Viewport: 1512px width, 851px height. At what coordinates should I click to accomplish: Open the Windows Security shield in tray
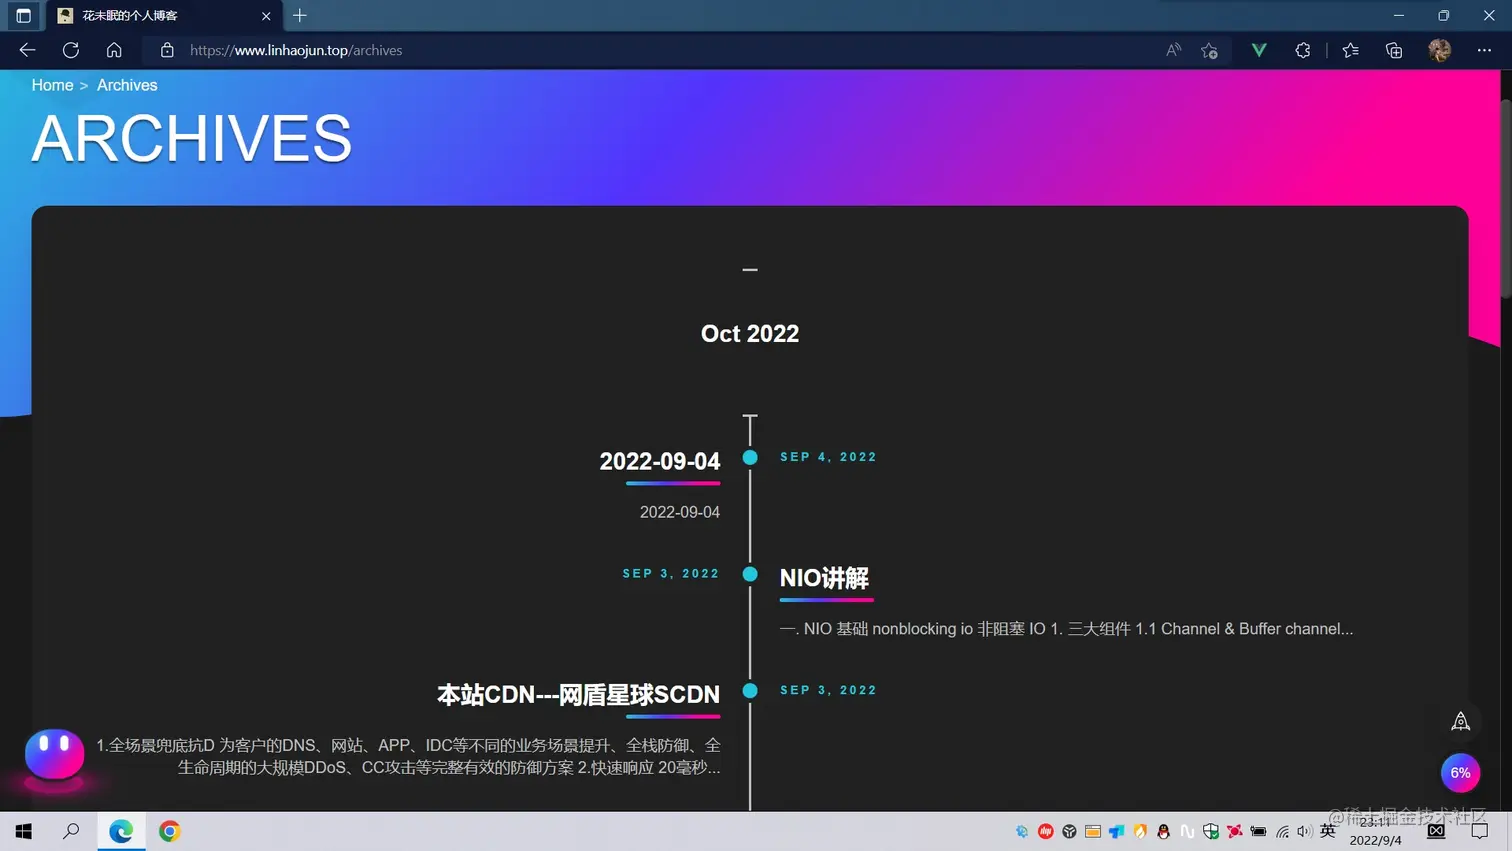coord(1210,831)
